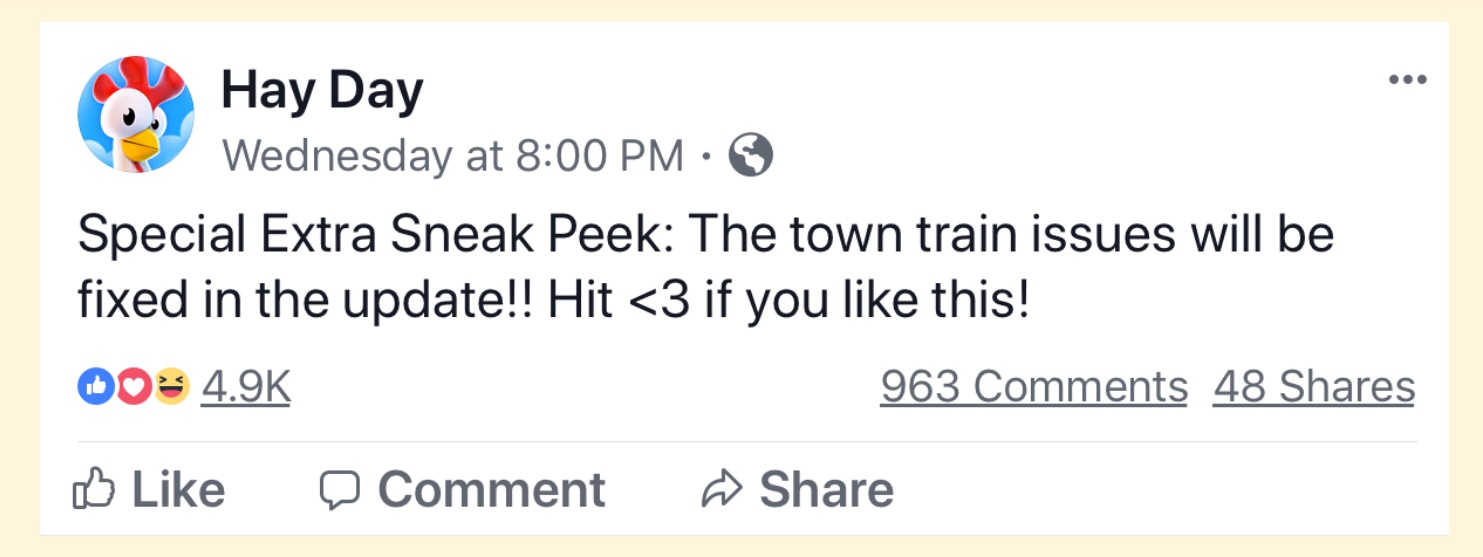Click the blue thumbs-up reaction icon
Image resolution: width=1483 pixels, height=557 pixels.
(95, 387)
